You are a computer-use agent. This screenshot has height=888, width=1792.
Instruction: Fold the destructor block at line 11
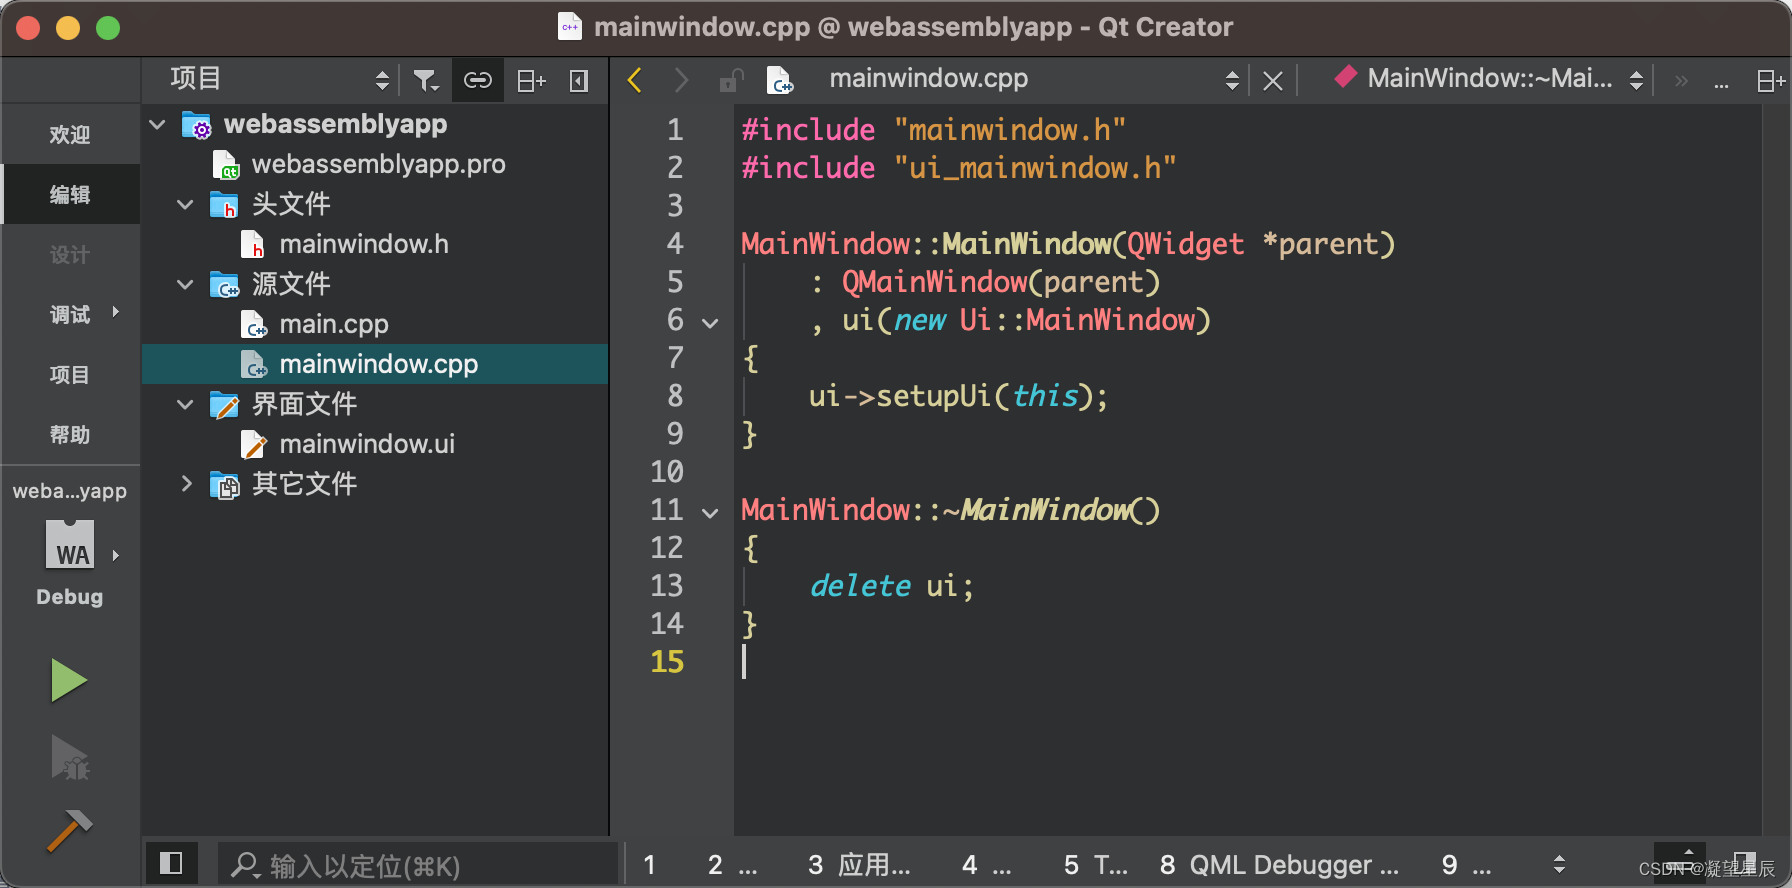710,513
